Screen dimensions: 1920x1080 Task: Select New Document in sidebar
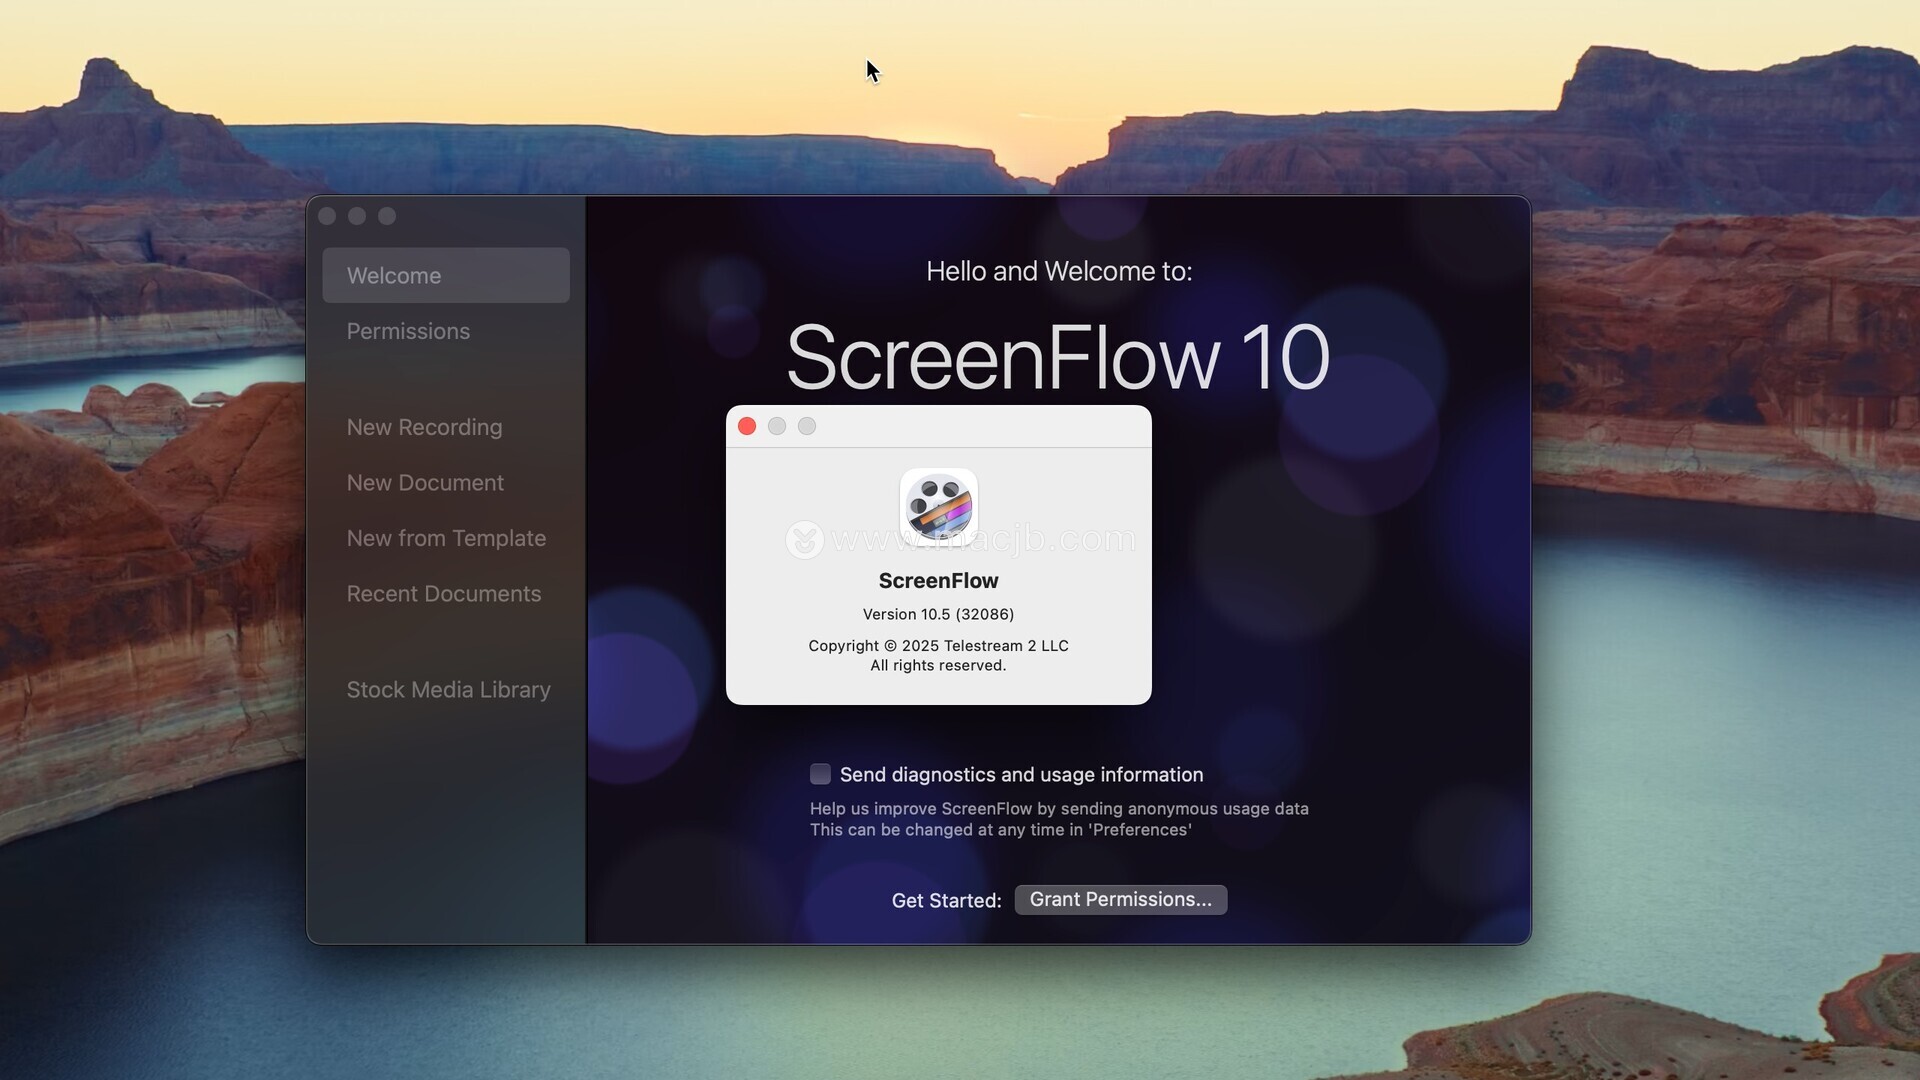tap(425, 483)
